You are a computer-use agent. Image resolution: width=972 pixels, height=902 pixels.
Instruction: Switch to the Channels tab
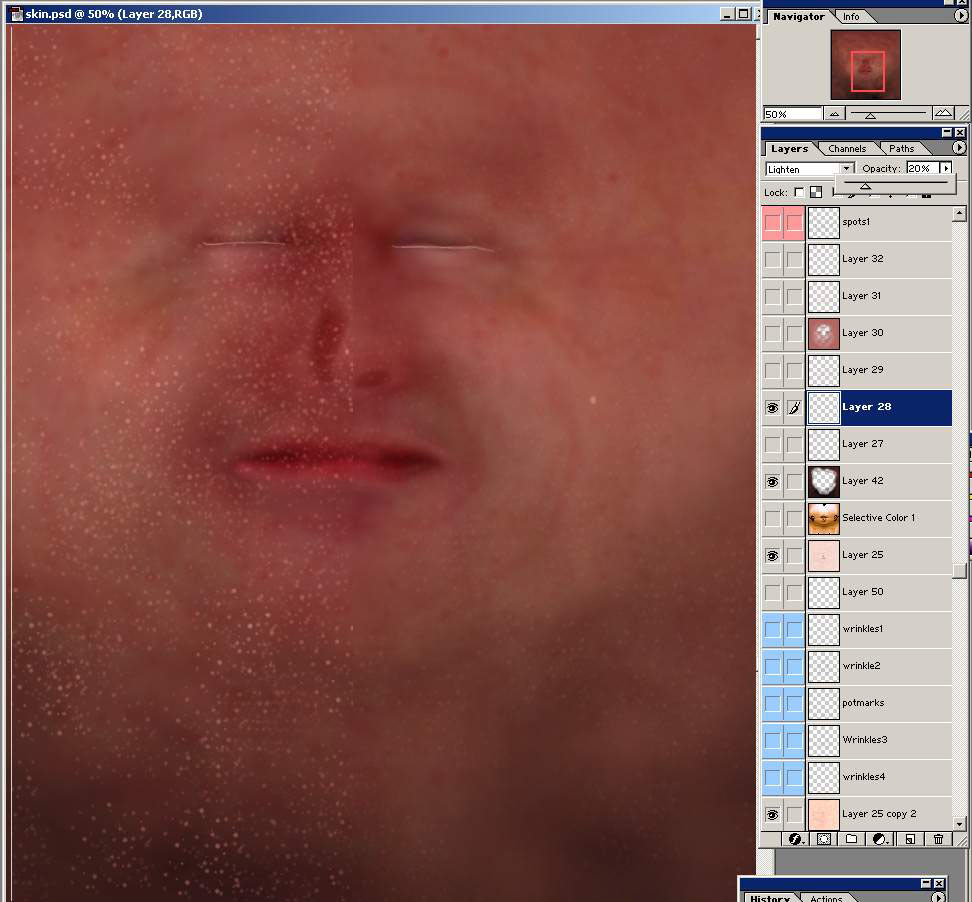click(846, 149)
